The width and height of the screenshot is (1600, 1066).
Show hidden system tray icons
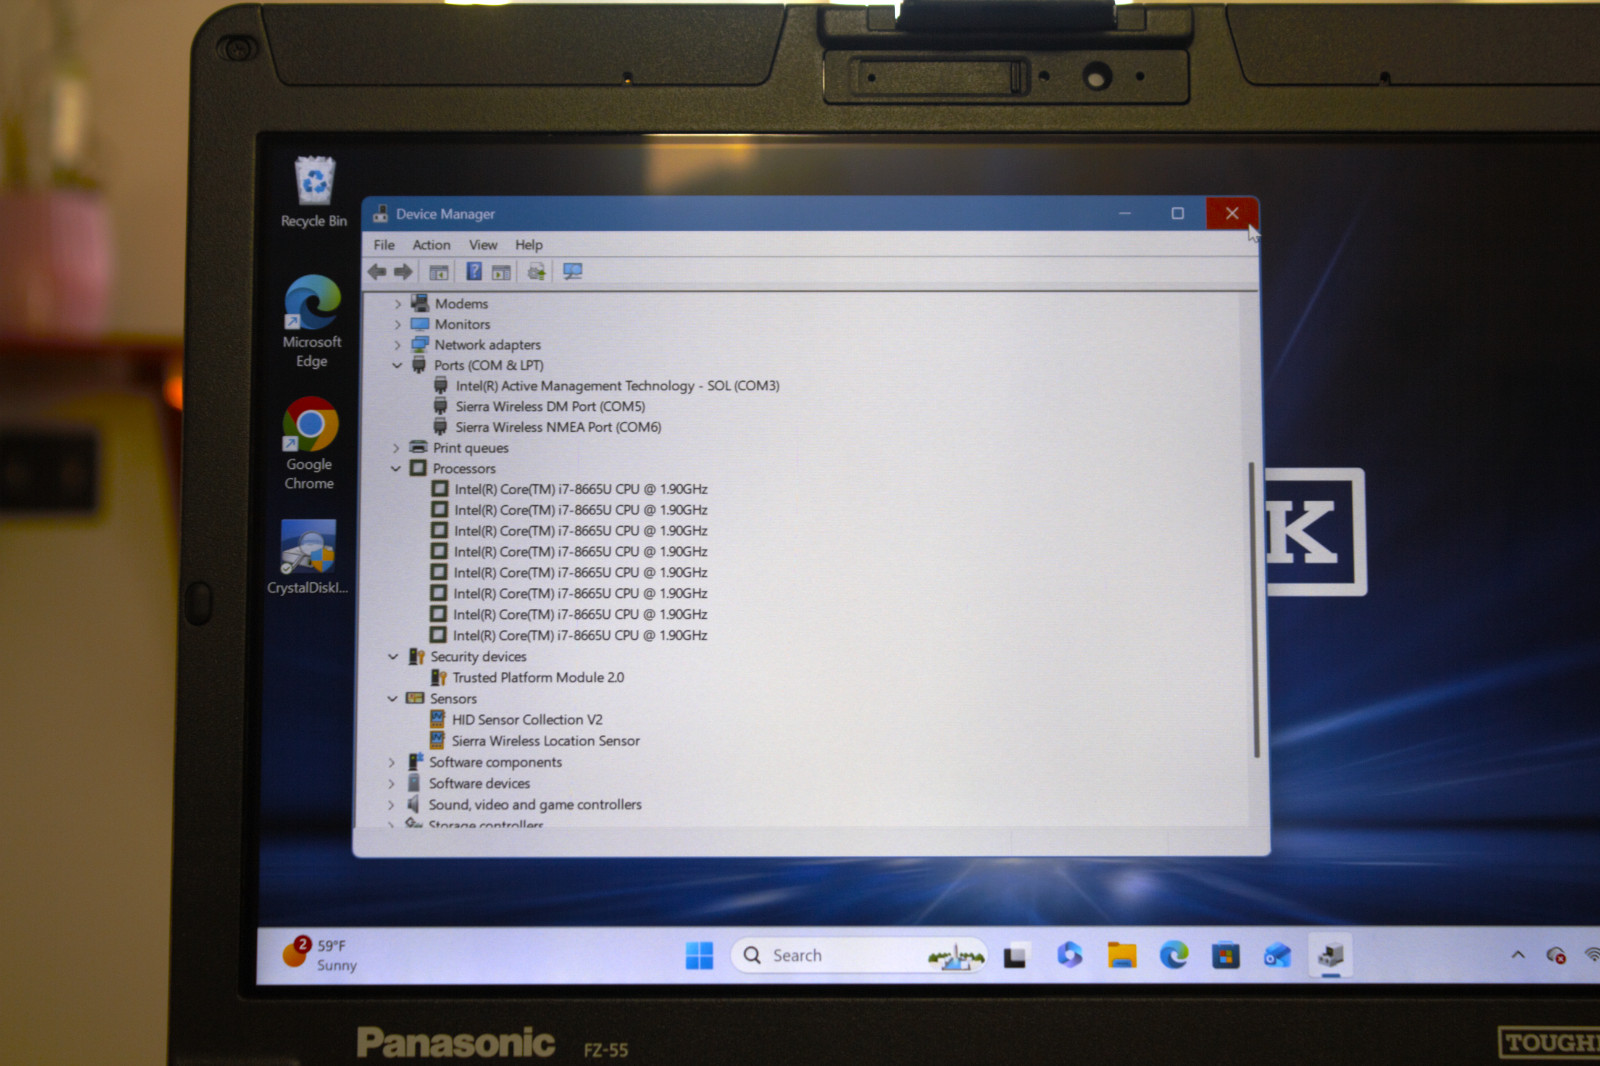tap(1518, 955)
